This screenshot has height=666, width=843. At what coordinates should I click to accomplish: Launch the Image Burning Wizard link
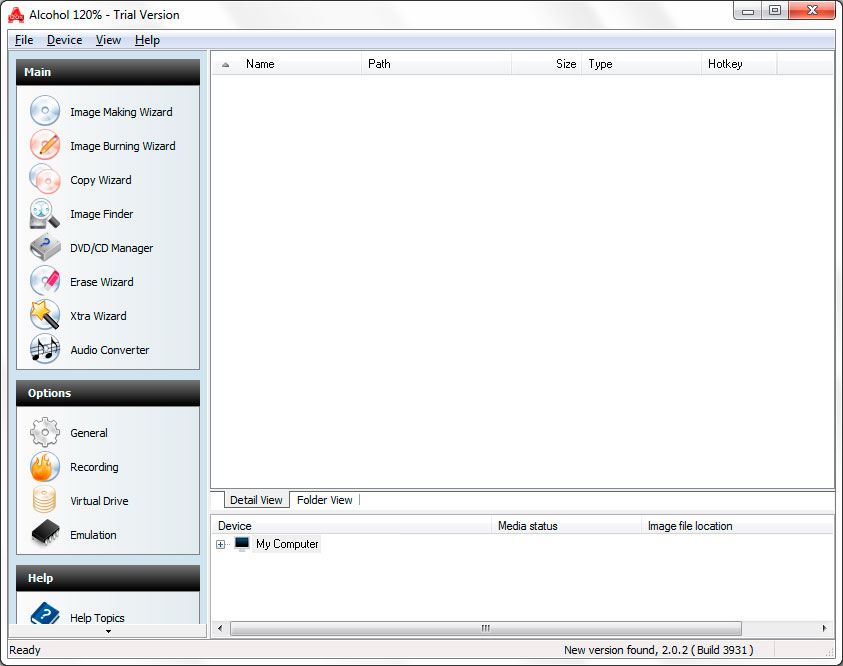tap(123, 146)
